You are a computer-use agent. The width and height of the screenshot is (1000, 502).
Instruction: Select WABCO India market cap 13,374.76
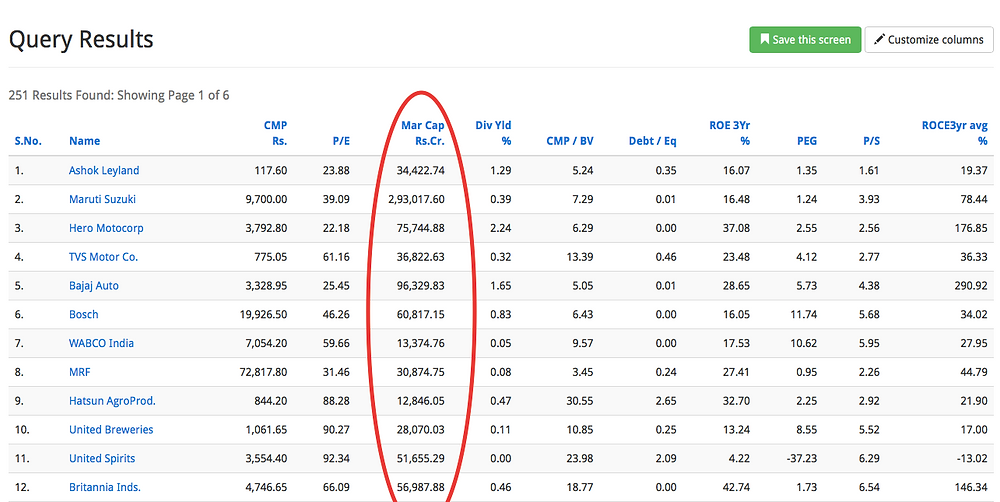pos(421,343)
